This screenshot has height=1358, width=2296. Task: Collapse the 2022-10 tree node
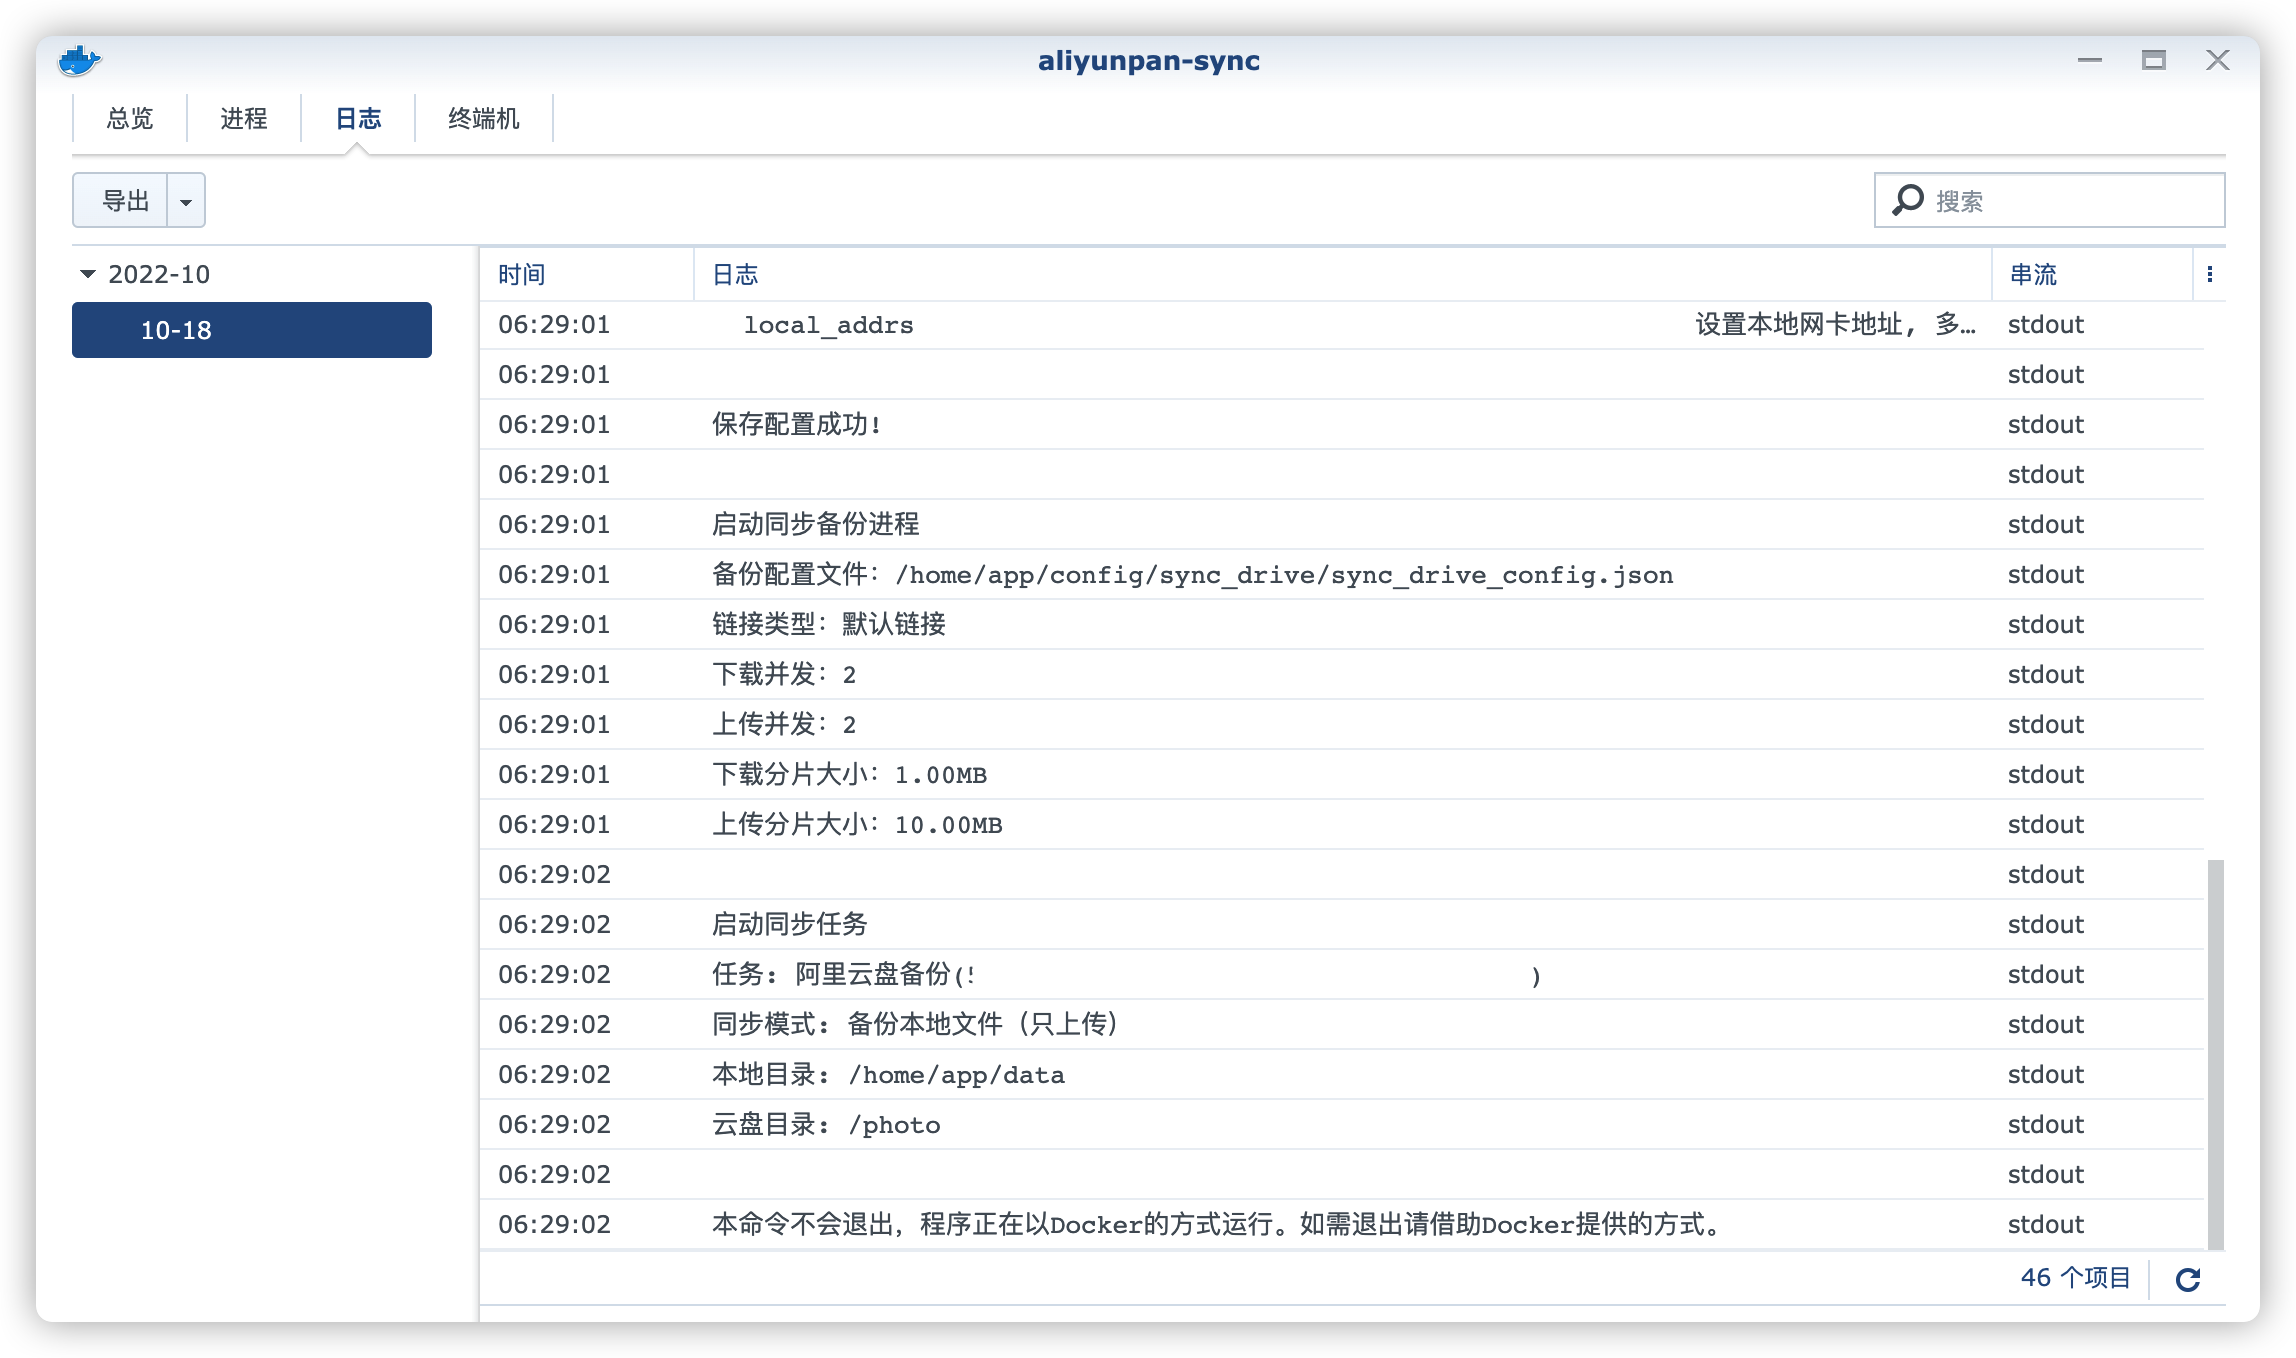88,274
